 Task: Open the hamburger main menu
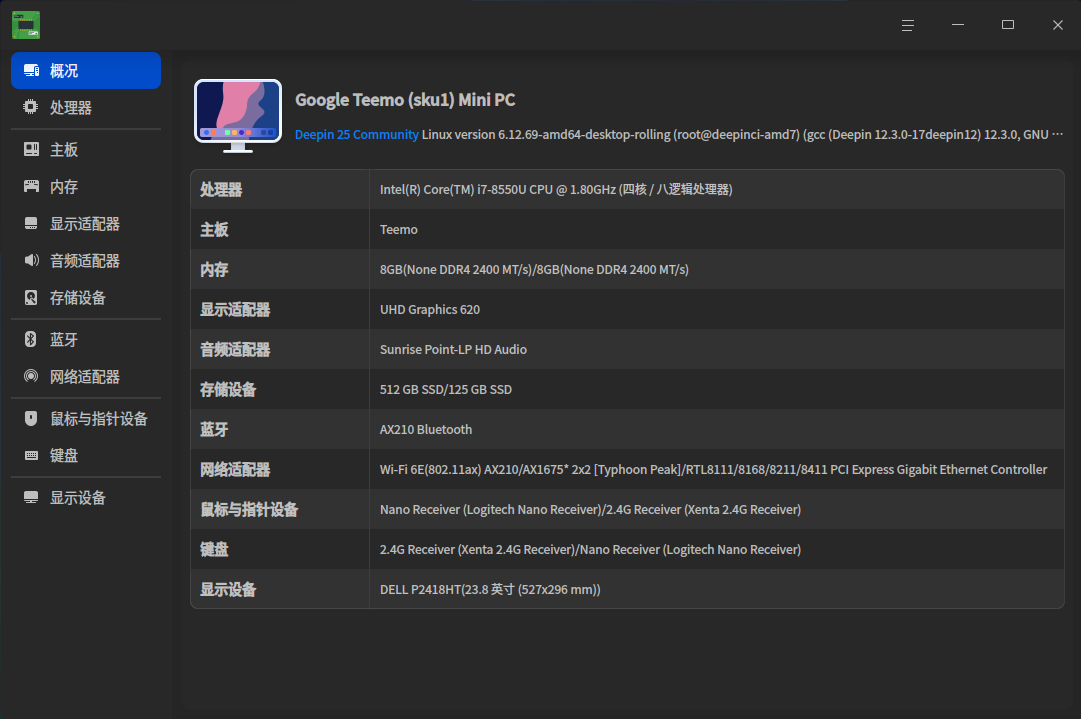click(x=908, y=25)
